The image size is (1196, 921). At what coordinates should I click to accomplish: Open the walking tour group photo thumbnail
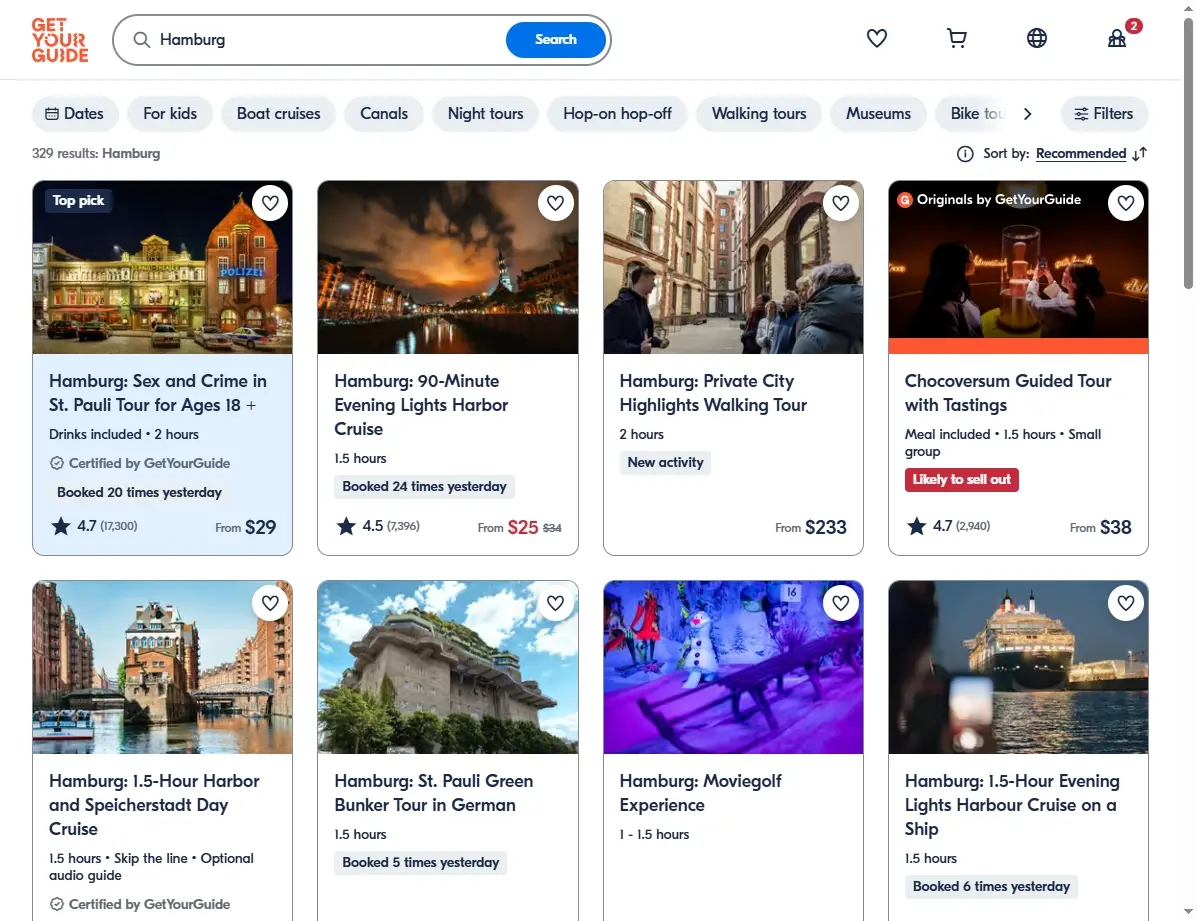point(733,267)
